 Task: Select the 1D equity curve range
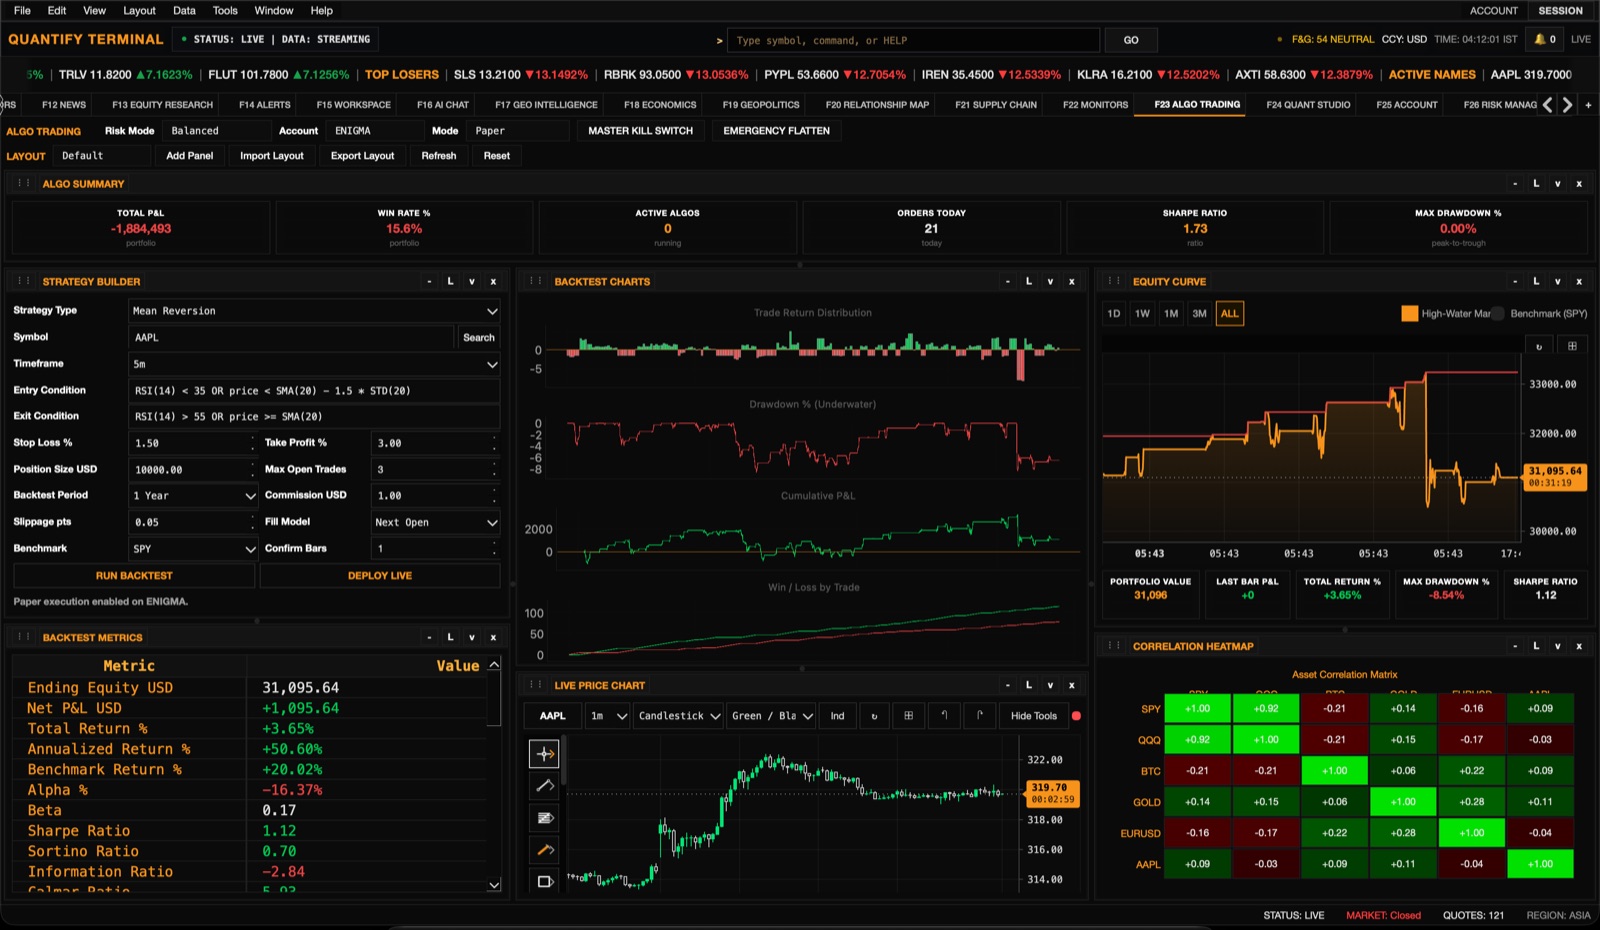pyautogui.click(x=1113, y=314)
